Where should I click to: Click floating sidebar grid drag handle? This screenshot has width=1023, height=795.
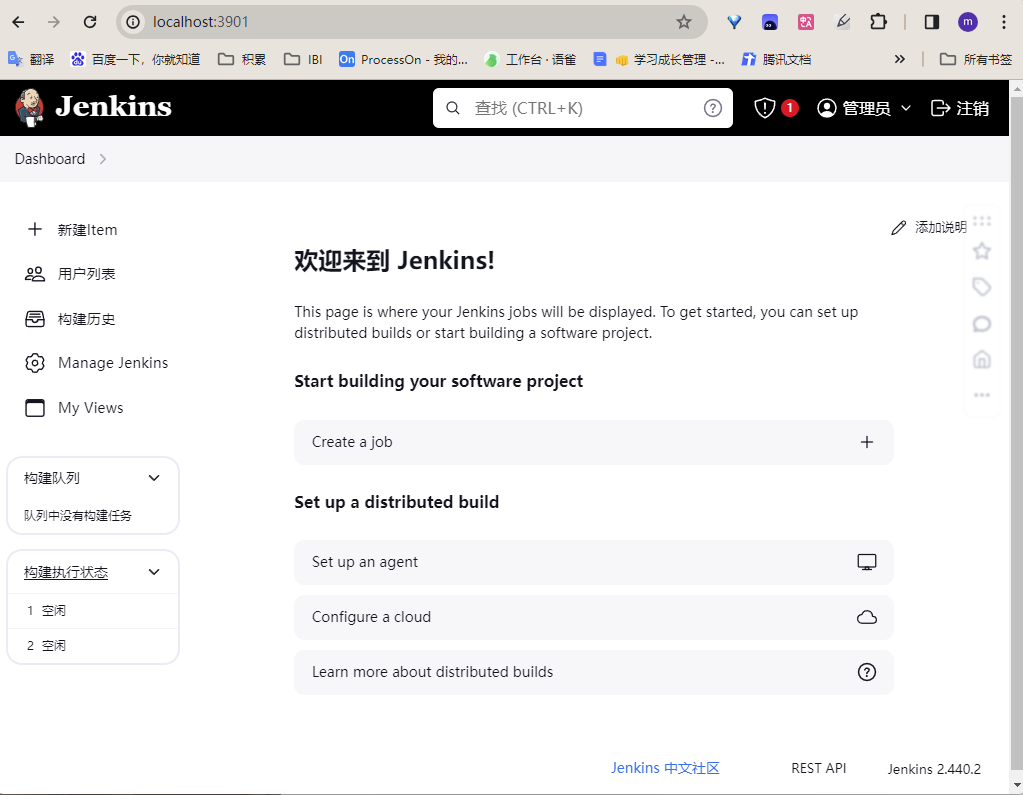[982, 221]
